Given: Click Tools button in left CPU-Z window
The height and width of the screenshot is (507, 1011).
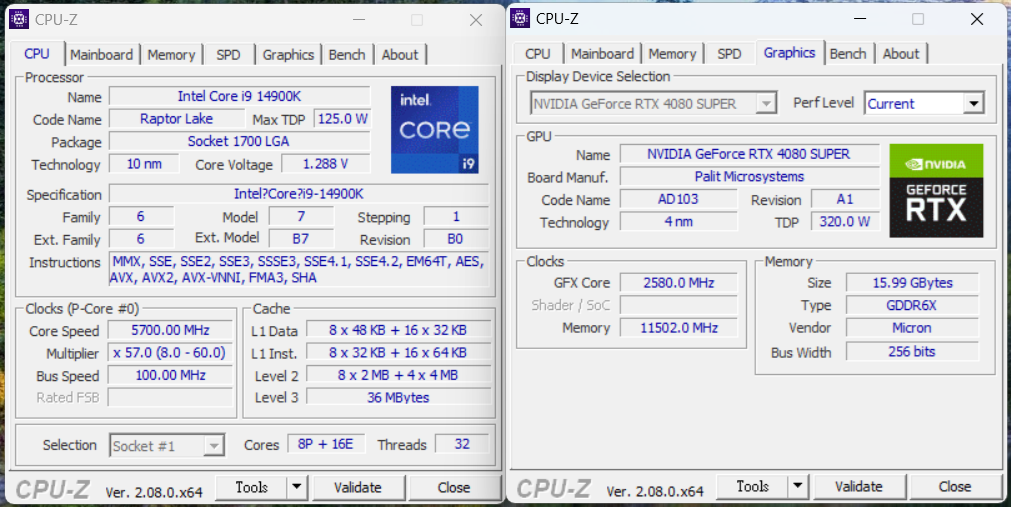Looking at the screenshot, I should pos(251,488).
